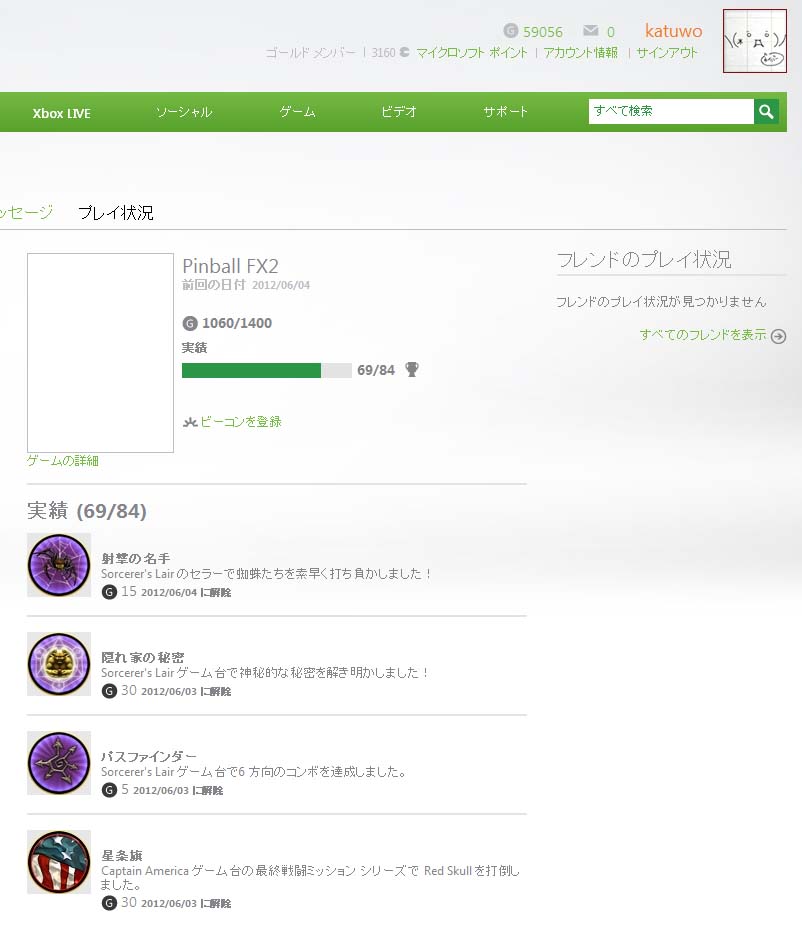Click the gamerscore G icon beside 59056
Screen dimensions: 802x926
(511, 31)
